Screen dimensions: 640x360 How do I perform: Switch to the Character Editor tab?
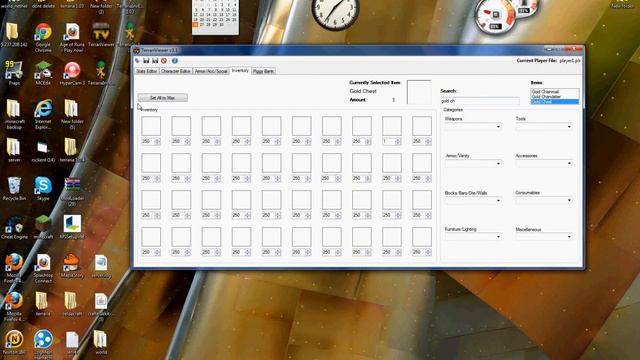click(x=176, y=71)
